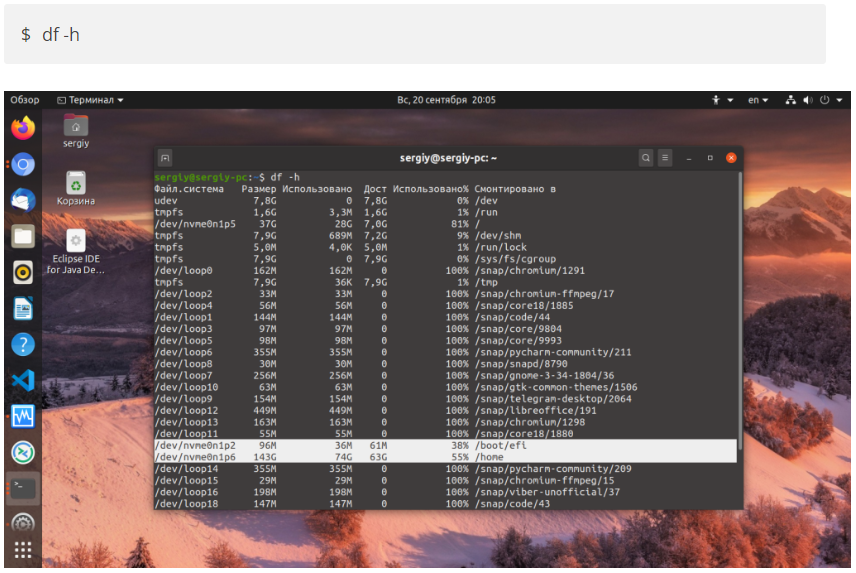Click the volume speaker icon in top bar
This screenshot has height=573, width=856.
(x=808, y=100)
